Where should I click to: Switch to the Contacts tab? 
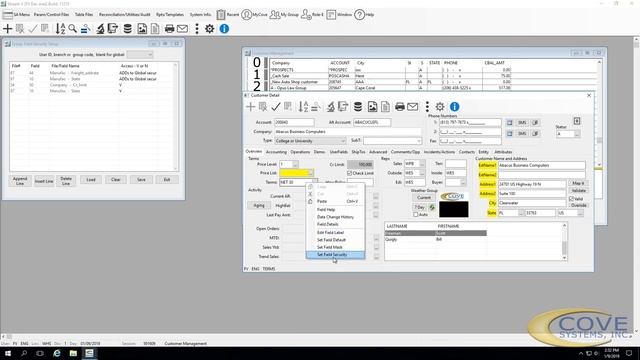(x=467, y=152)
